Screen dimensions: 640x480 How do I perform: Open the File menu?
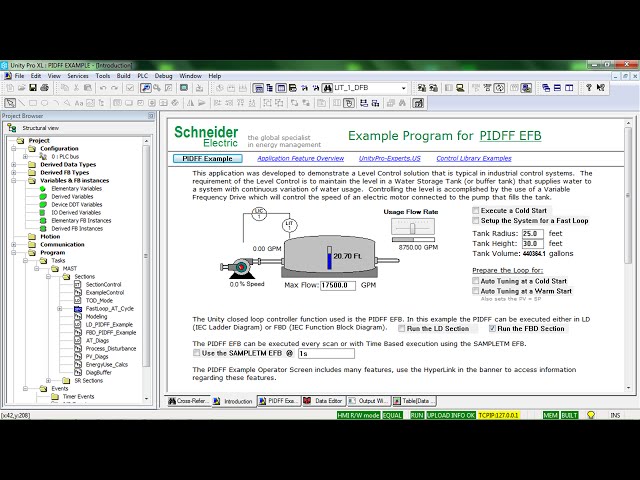(19, 76)
